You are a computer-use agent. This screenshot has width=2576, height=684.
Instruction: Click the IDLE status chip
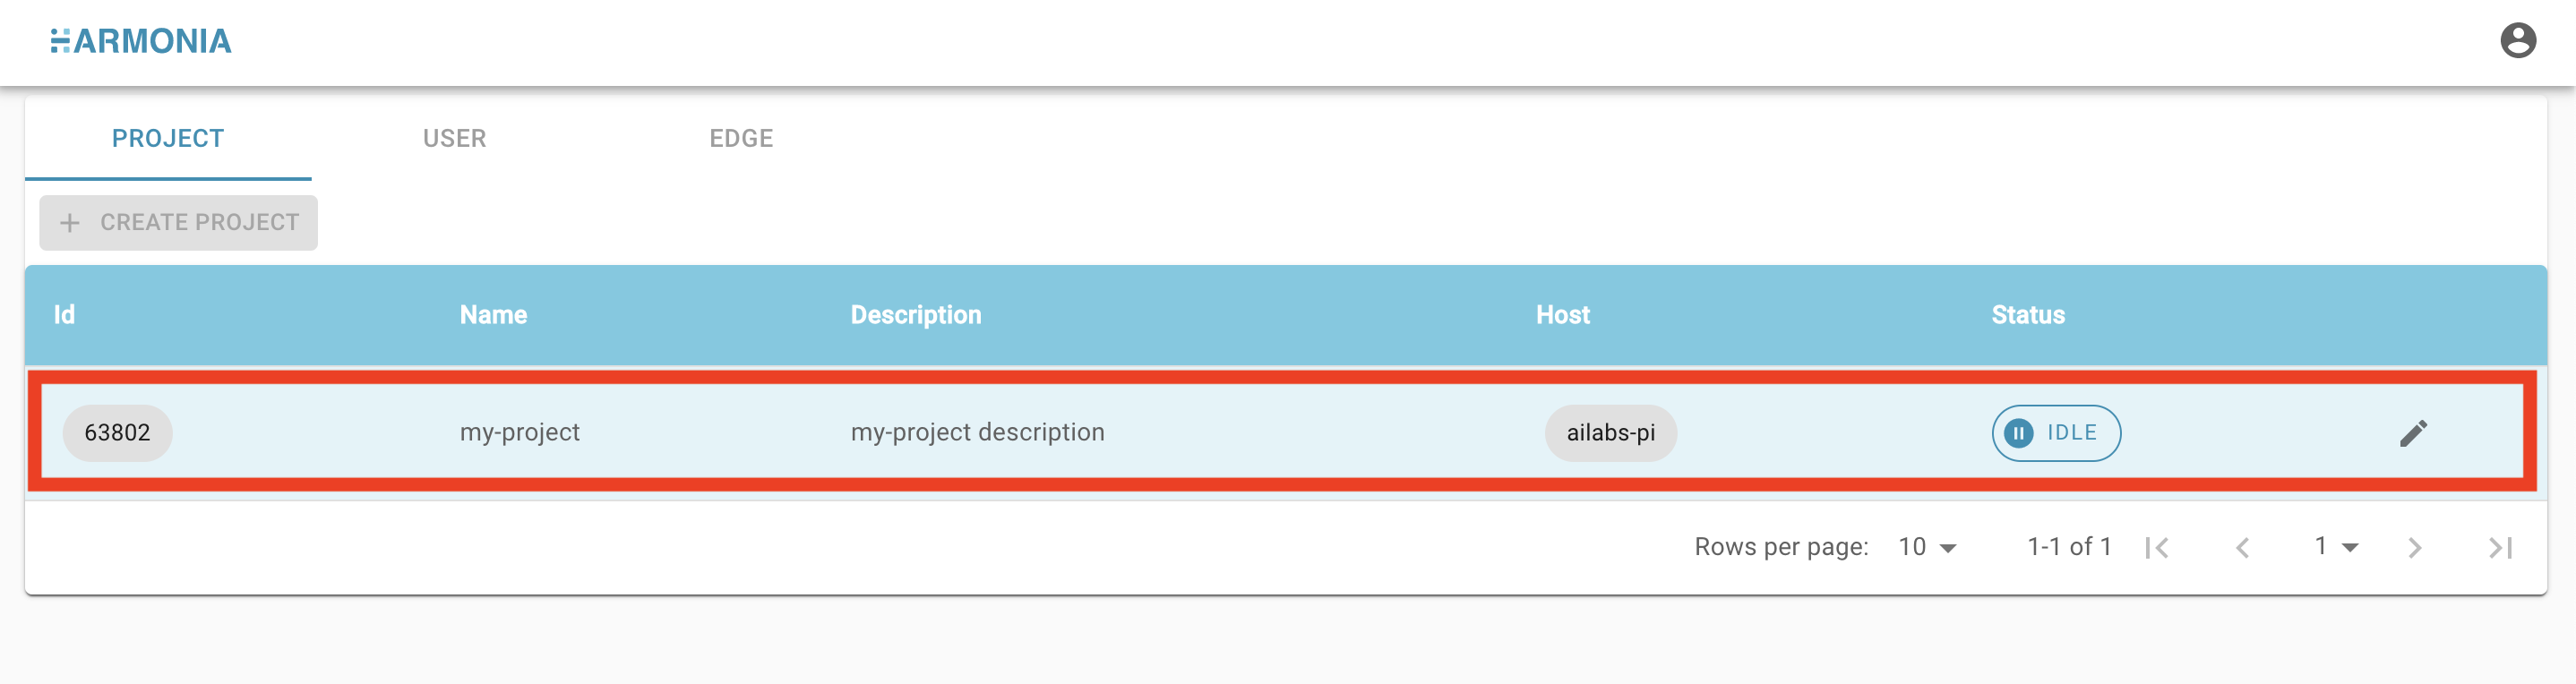pyautogui.click(x=2056, y=433)
